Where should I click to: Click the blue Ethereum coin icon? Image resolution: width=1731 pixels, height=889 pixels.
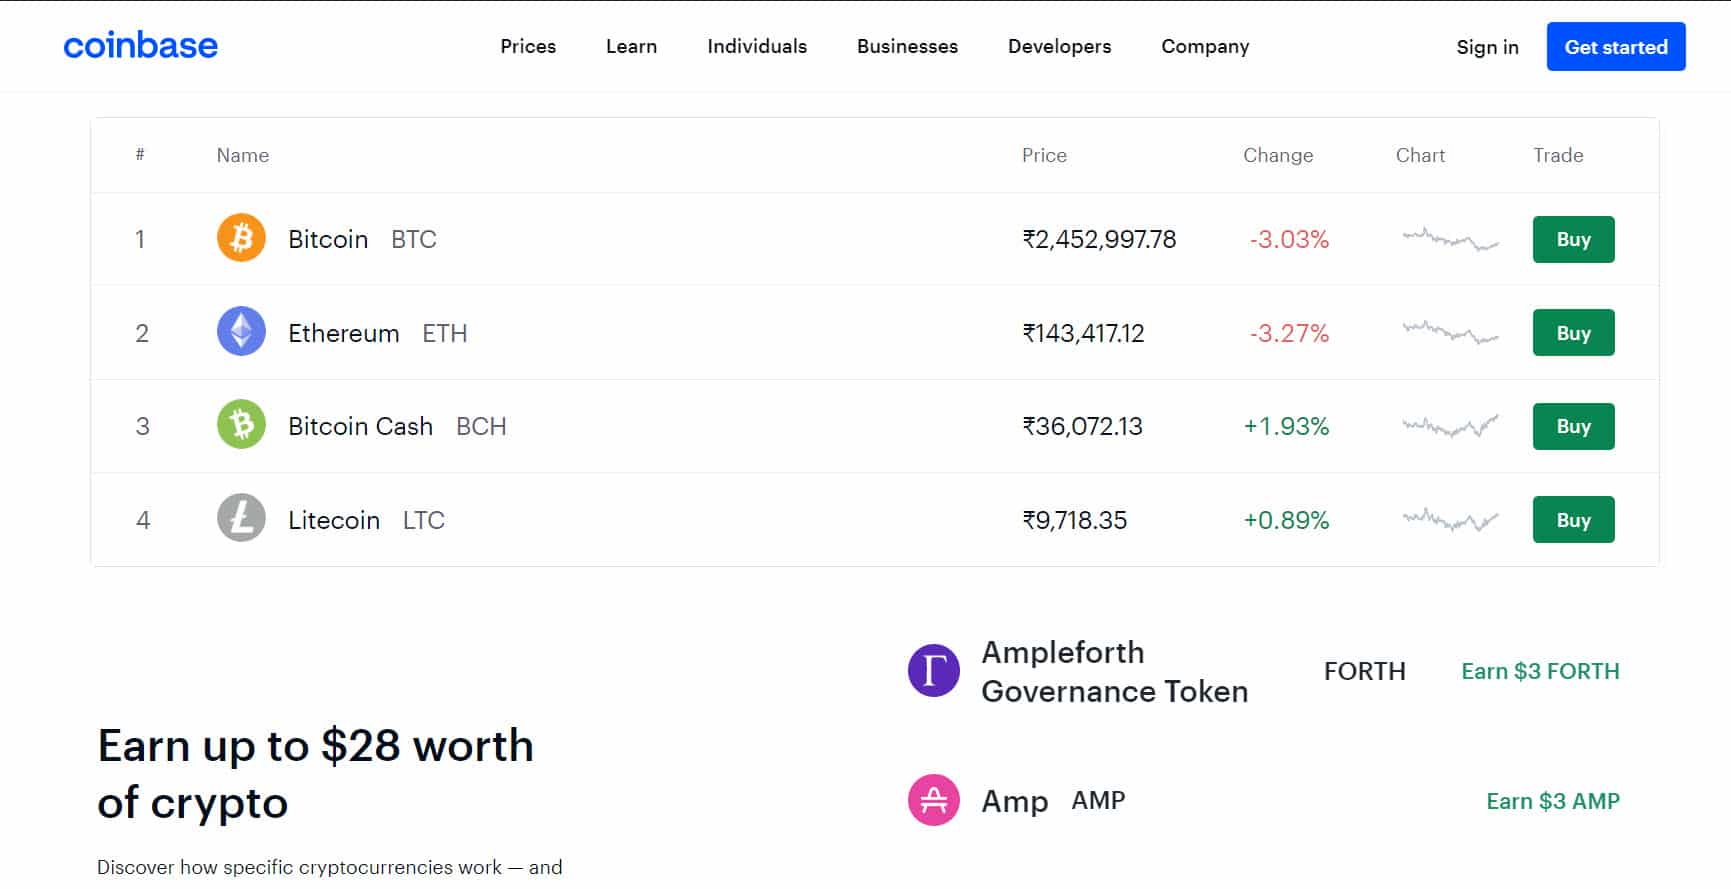(x=241, y=332)
